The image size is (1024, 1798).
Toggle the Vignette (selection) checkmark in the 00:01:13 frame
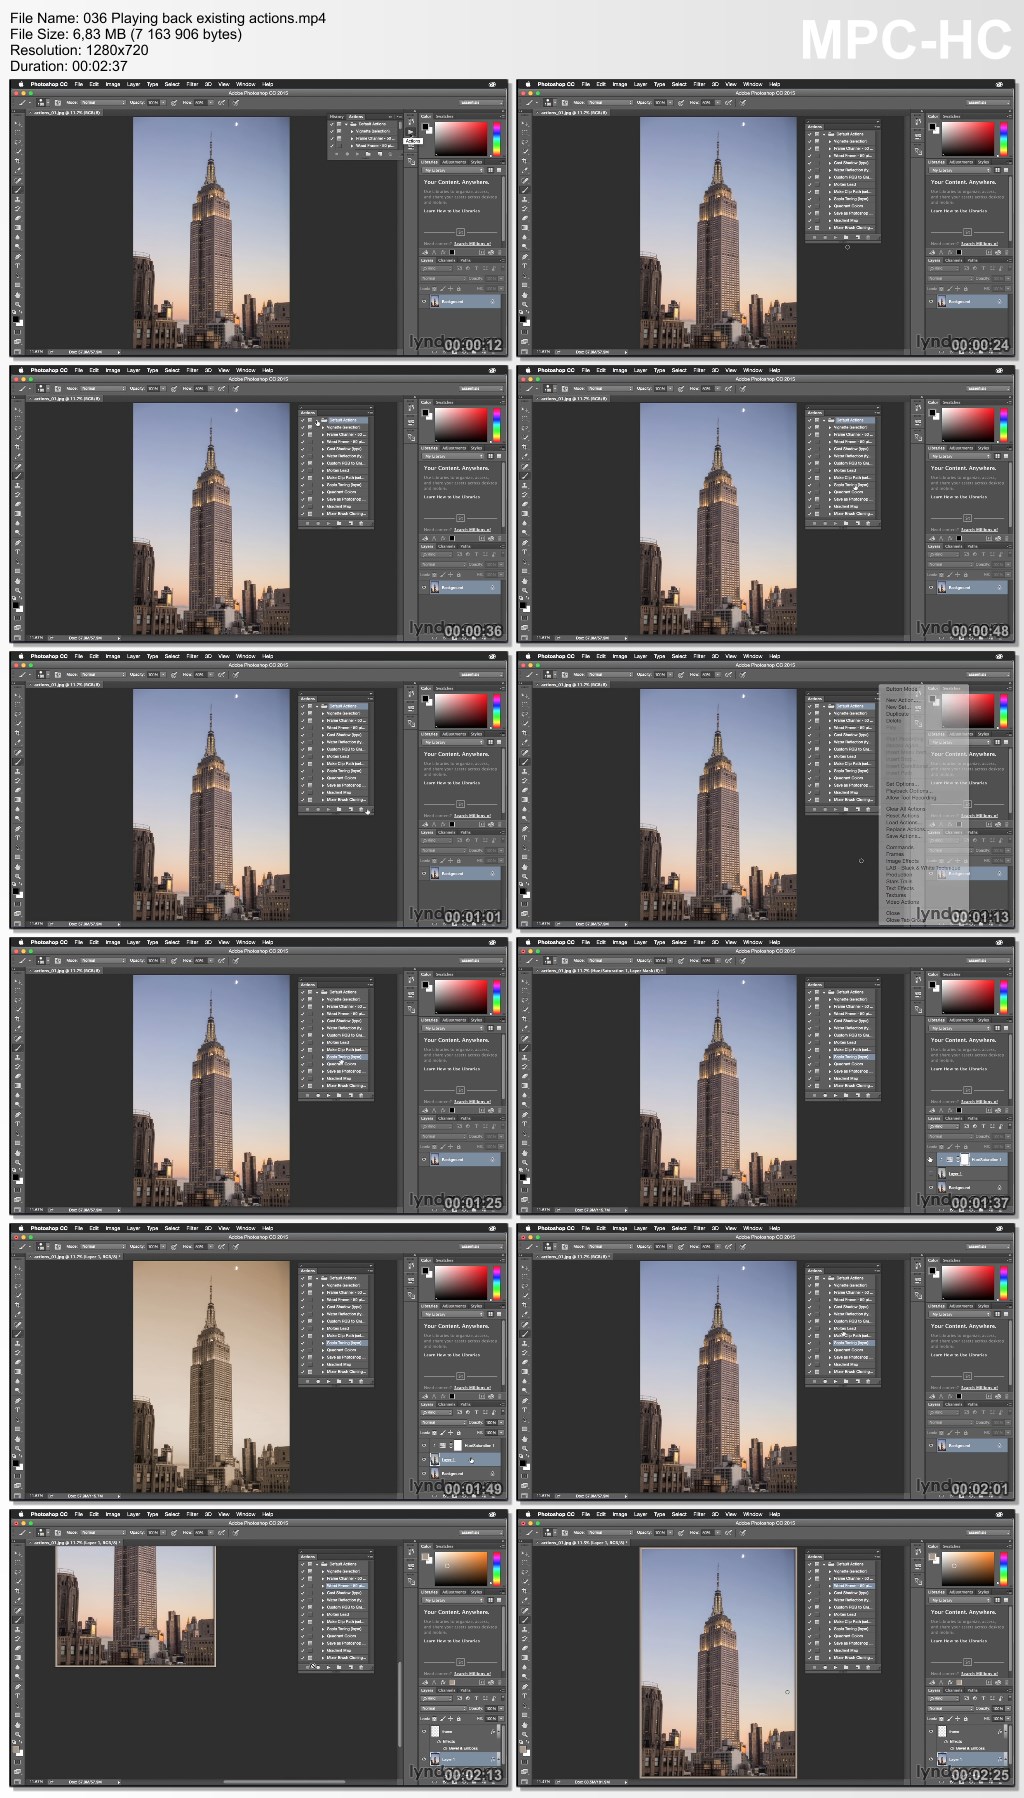pyautogui.click(x=809, y=713)
